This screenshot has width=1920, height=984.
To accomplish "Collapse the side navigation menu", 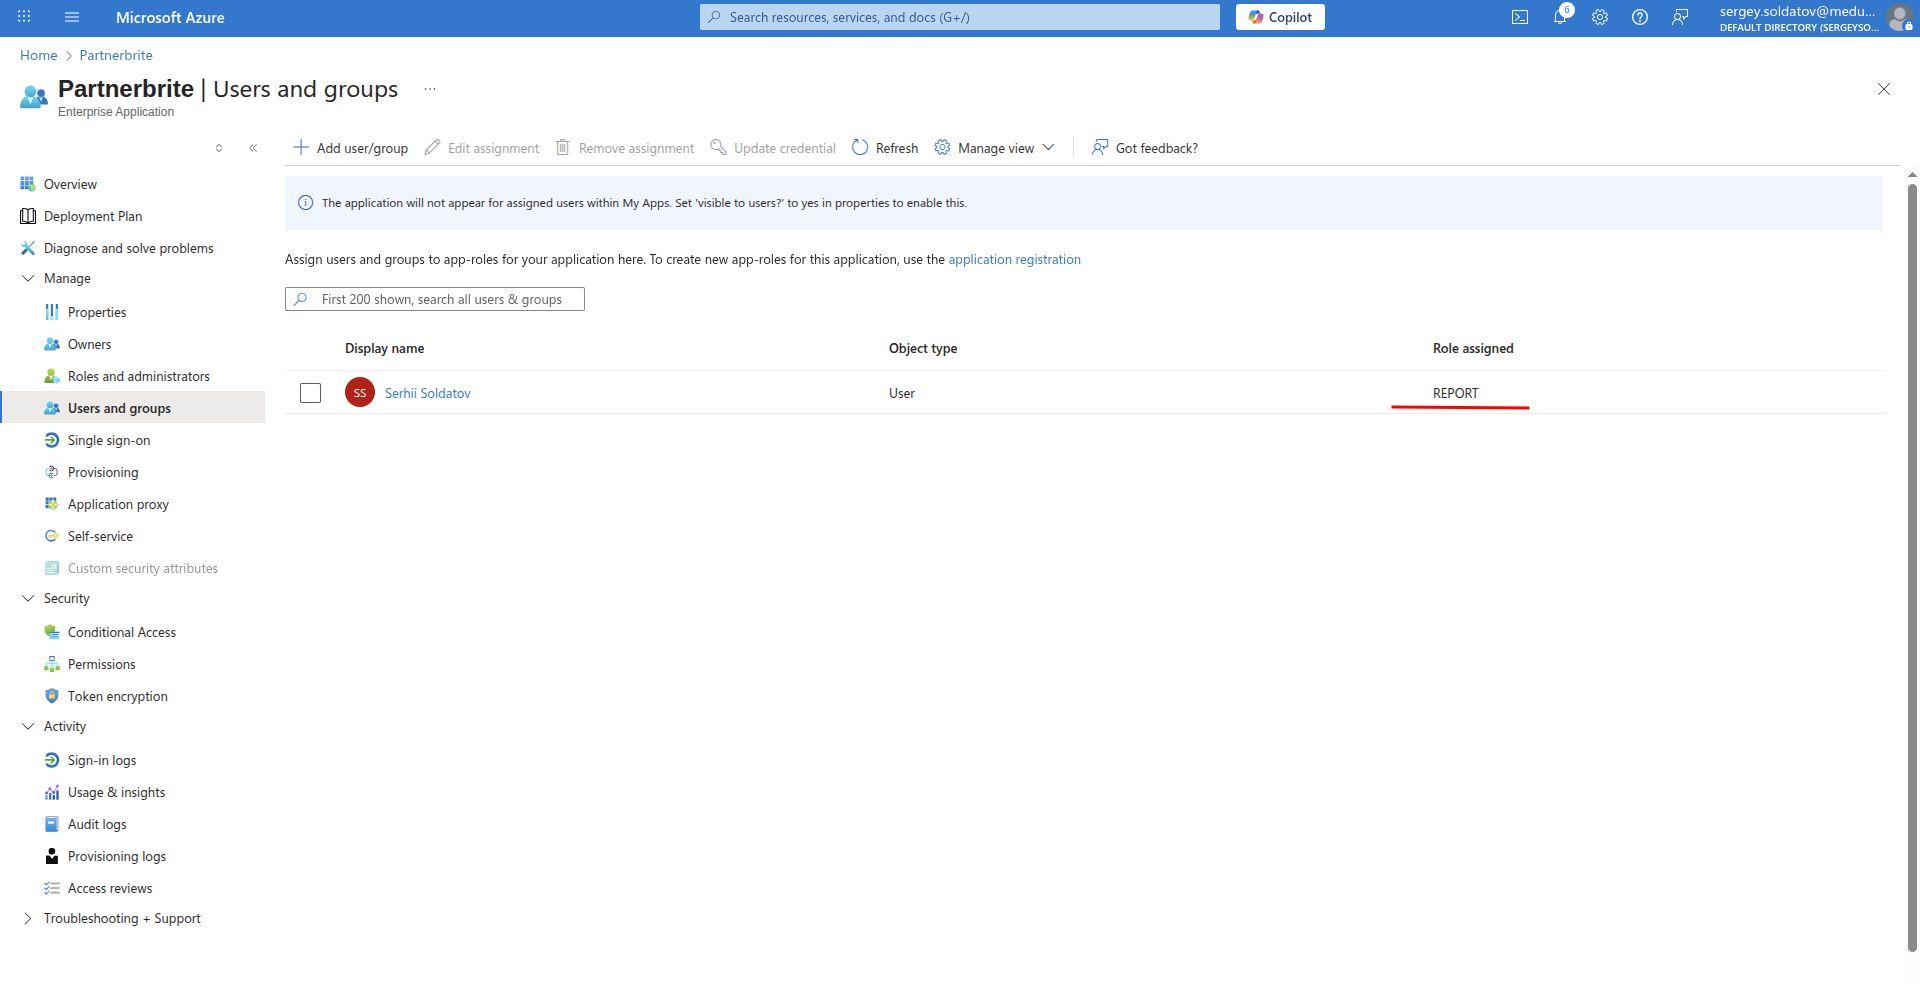I will coord(253,148).
